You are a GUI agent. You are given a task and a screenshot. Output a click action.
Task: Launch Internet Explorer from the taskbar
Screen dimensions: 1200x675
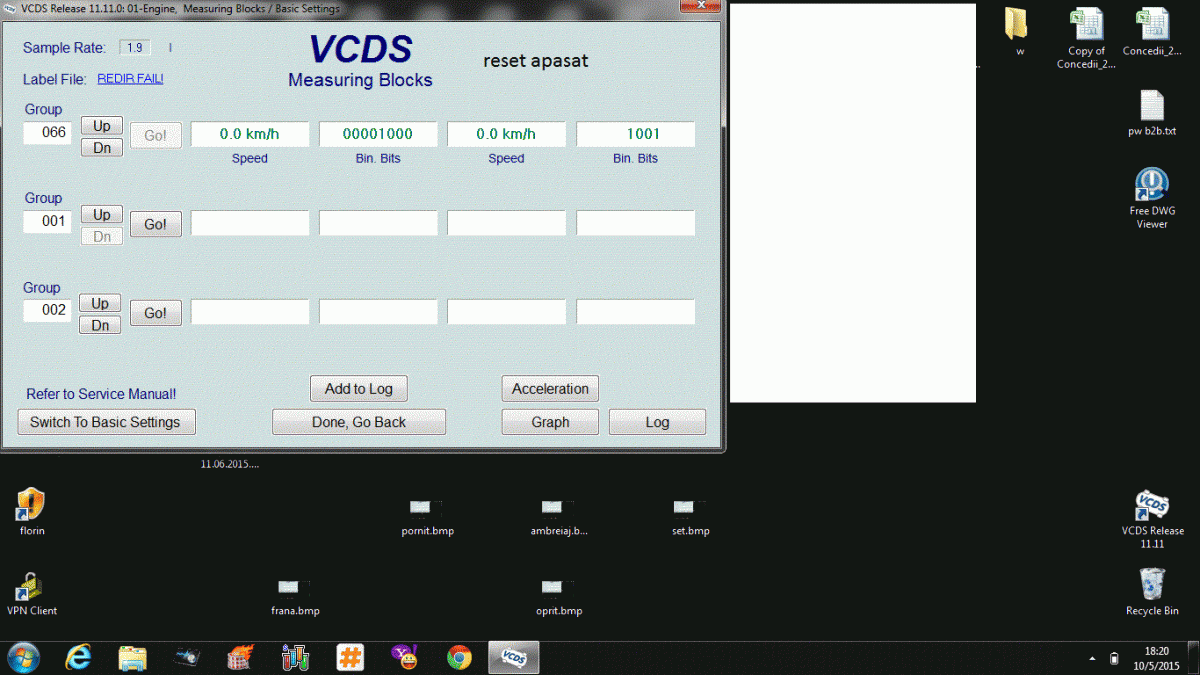[78, 657]
